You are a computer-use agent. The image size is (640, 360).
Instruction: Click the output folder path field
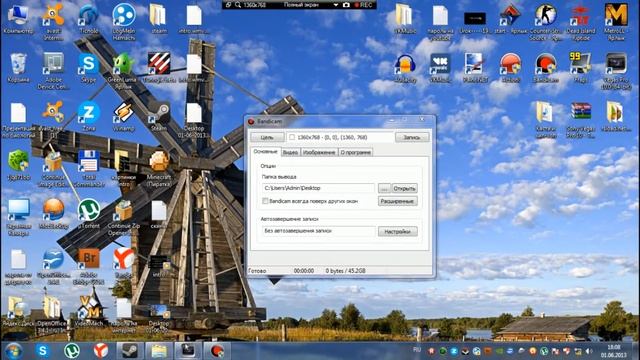pos(318,188)
